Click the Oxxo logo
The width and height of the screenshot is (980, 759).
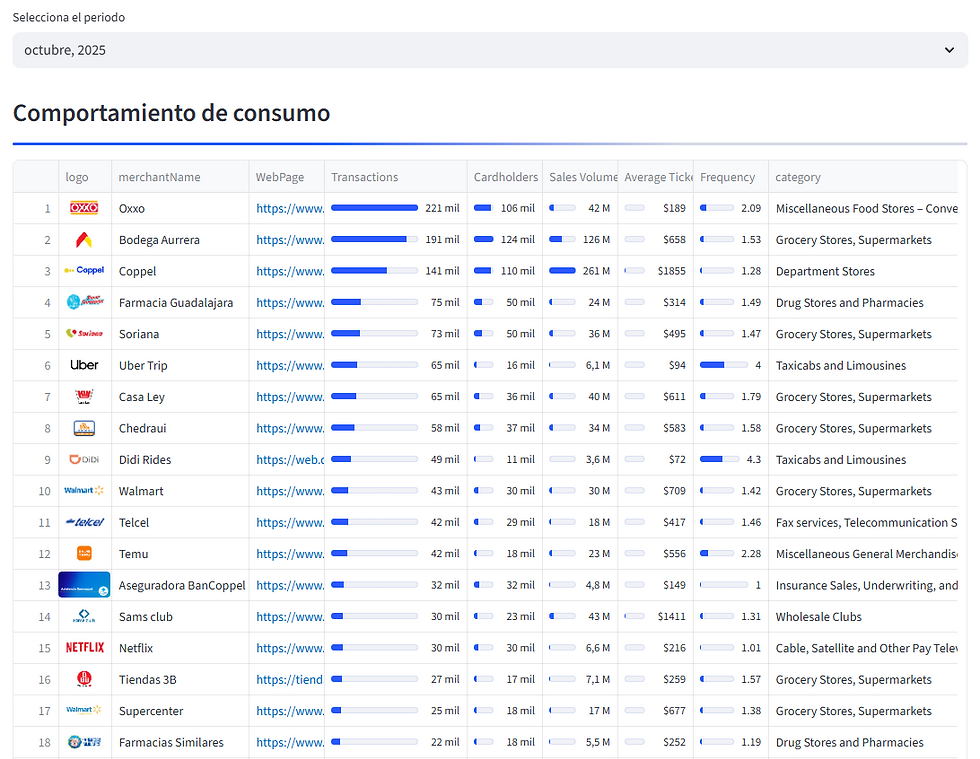pos(84,208)
